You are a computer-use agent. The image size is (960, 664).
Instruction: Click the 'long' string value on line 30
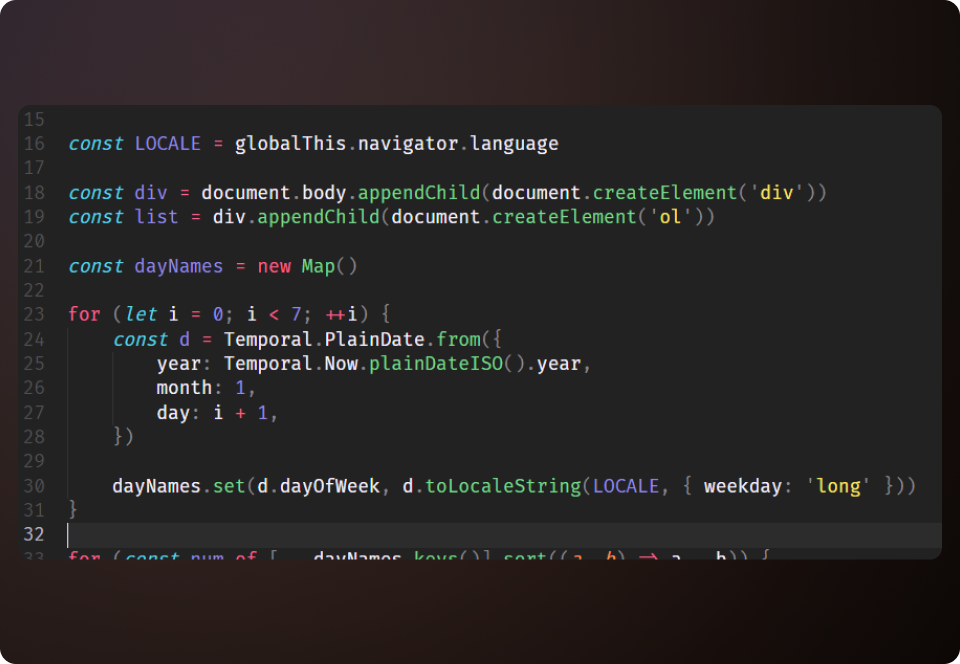pos(838,486)
